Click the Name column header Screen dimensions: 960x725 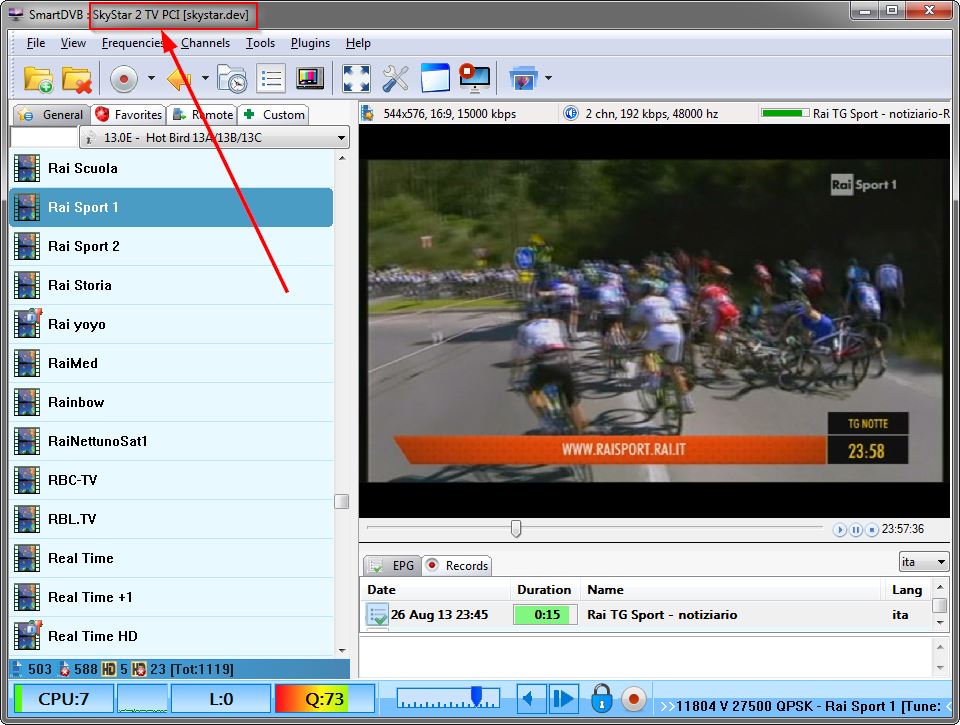(731, 590)
